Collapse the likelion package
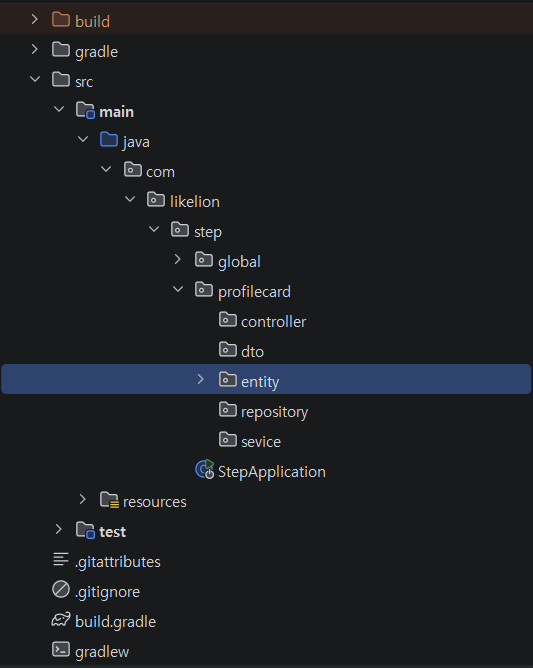Image resolution: width=533 pixels, height=668 pixels. pyautogui.click(x=130, y=199)
